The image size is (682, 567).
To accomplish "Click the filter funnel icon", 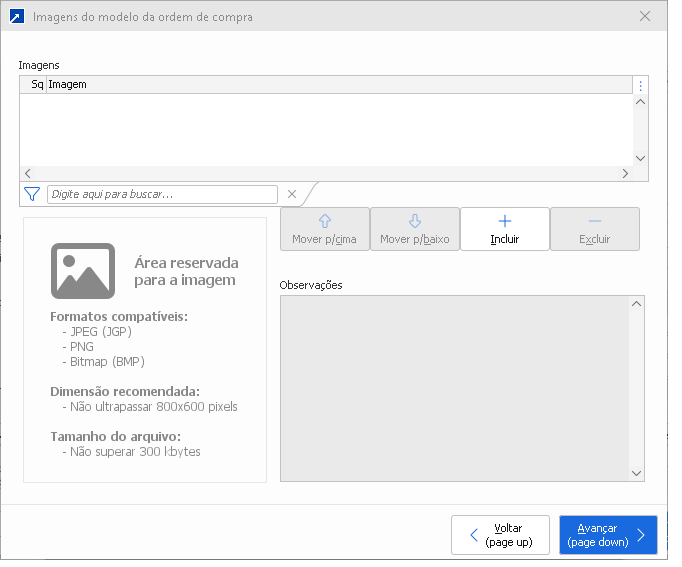I will pos(31,194).
